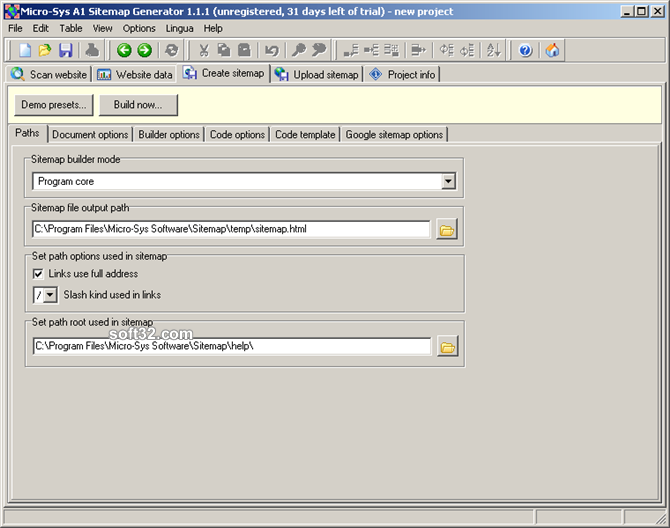The width and height of the screenshot is (670, 528).
Task: Click the print icon in the toolbar
Action: [x=92, y=50]
